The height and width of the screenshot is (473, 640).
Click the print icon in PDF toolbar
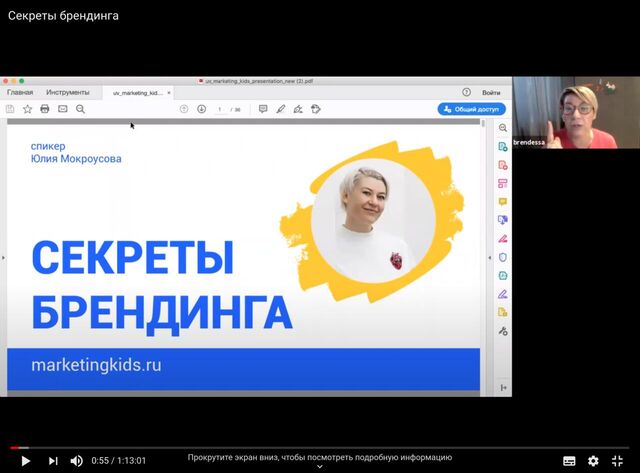tap(45, 109)
